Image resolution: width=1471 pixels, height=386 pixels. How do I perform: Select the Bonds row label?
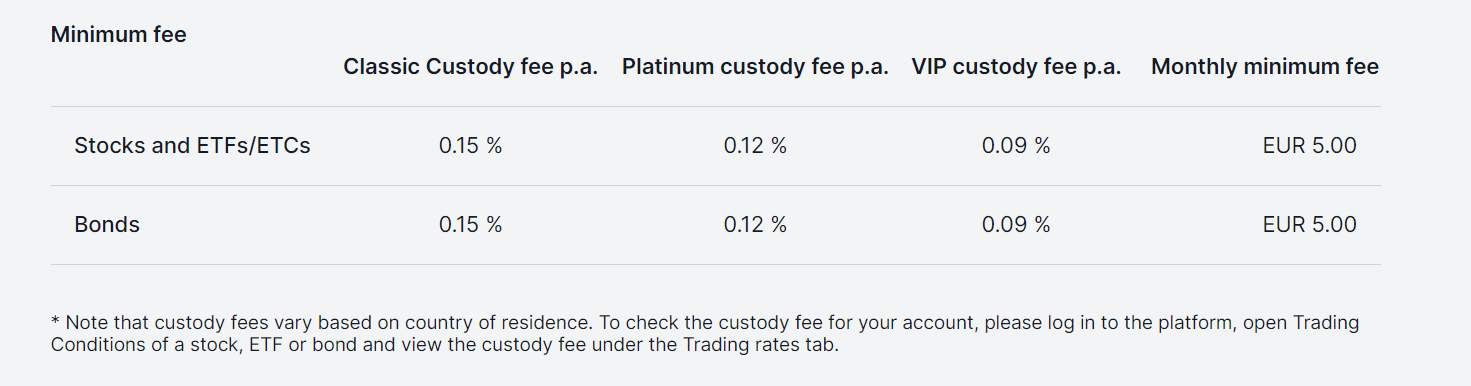pyautogui.click(x=107, y=225)
